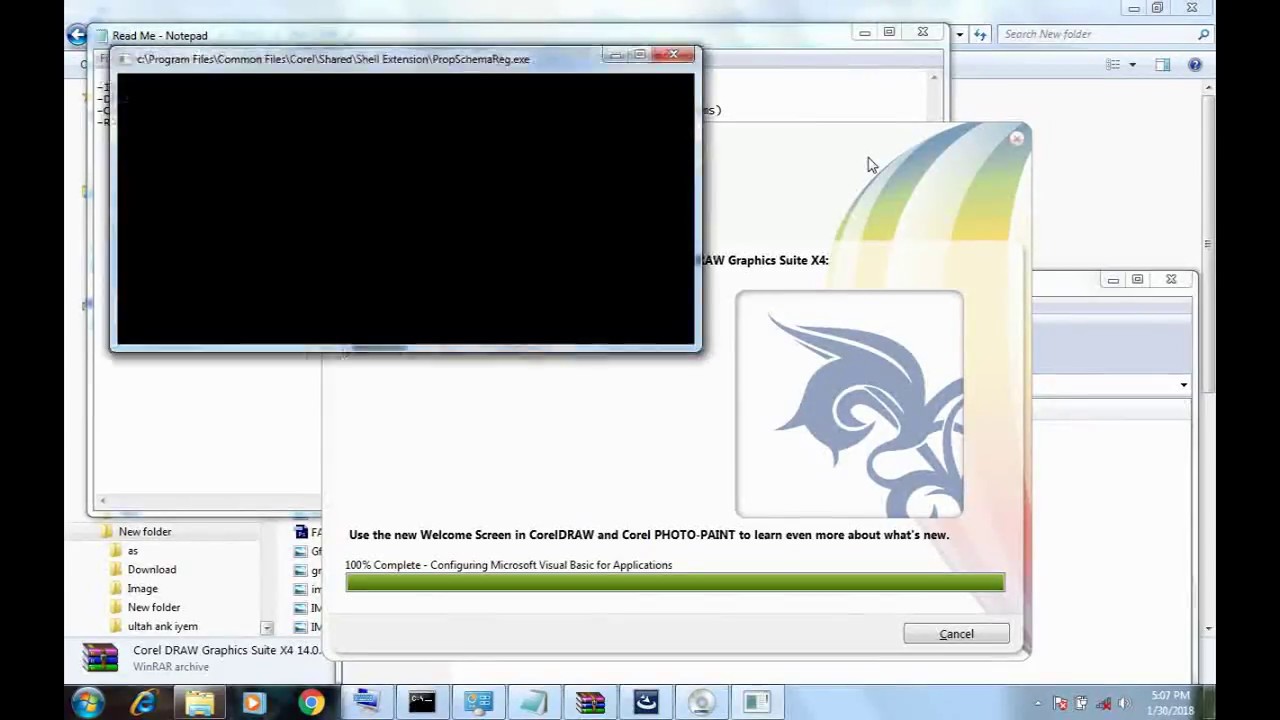Click the CorelDRAW artwork preview image
Image resolution: width=1280 pixels, height=720 pixels.
[x=849, y=404]
